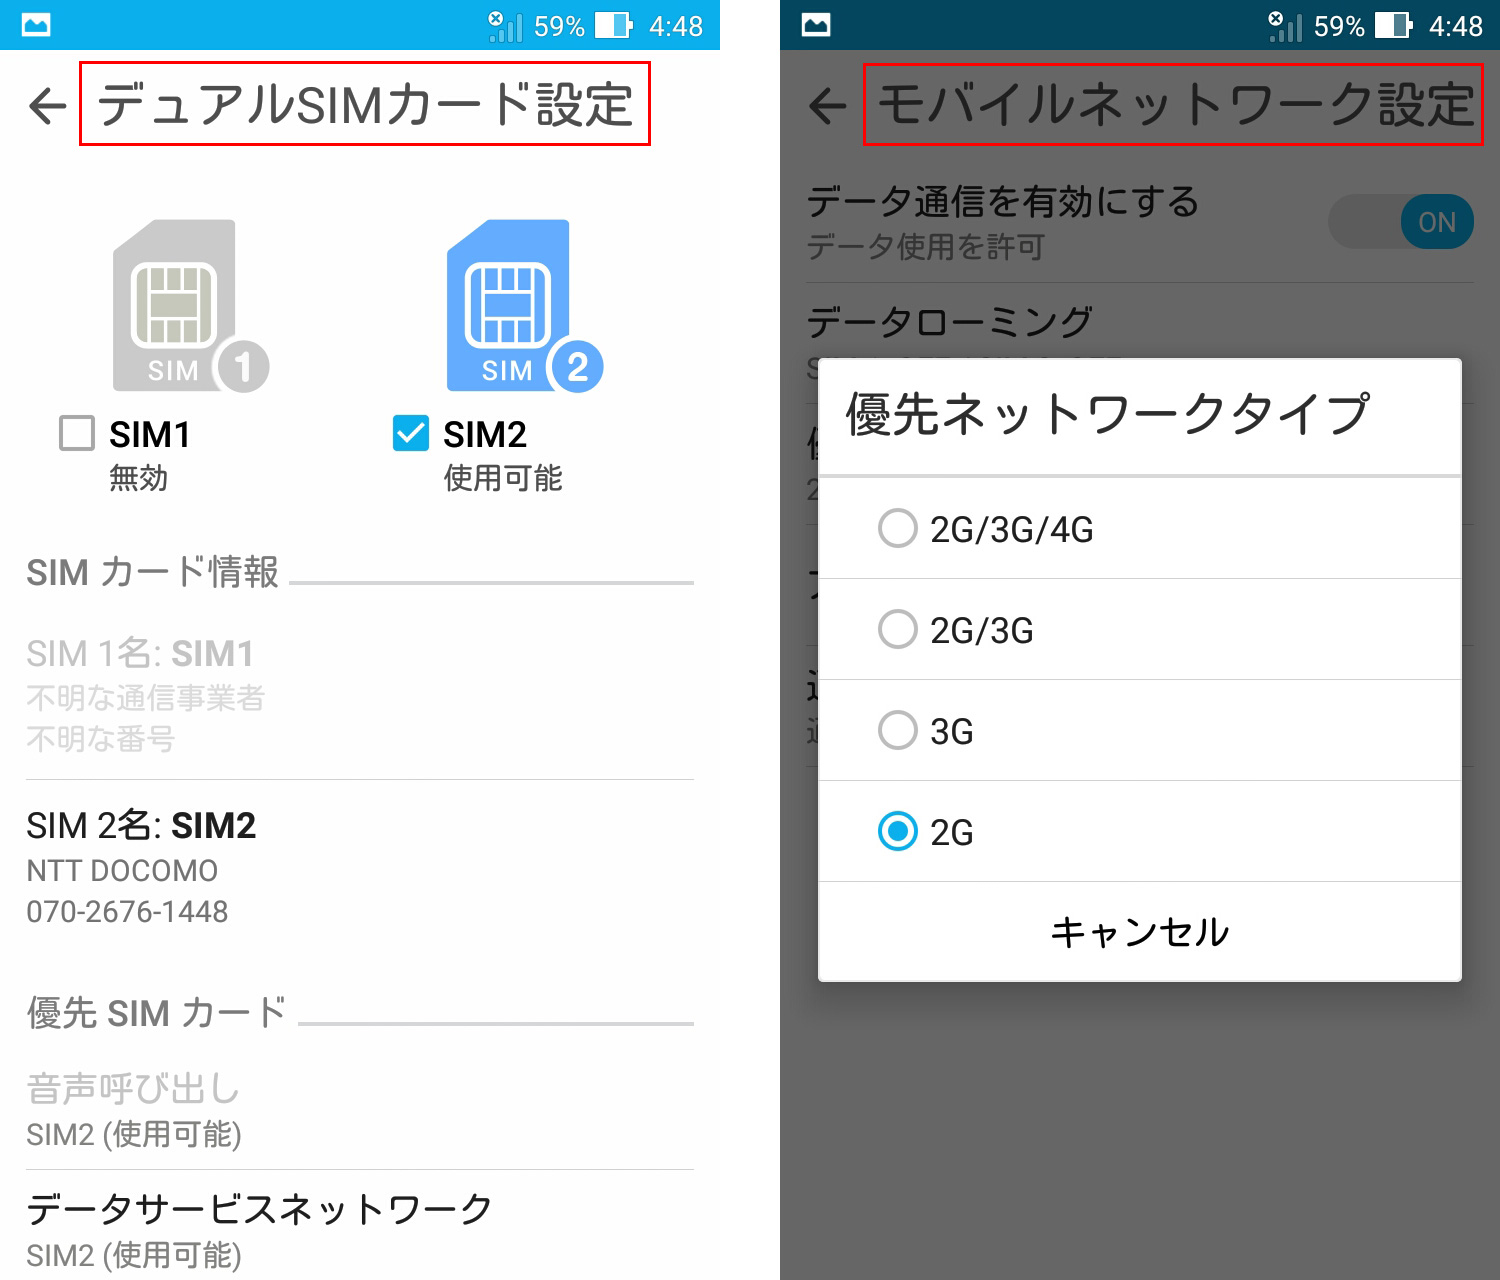Open the SIM 2名: SIM2 info entry

[360, 867]
